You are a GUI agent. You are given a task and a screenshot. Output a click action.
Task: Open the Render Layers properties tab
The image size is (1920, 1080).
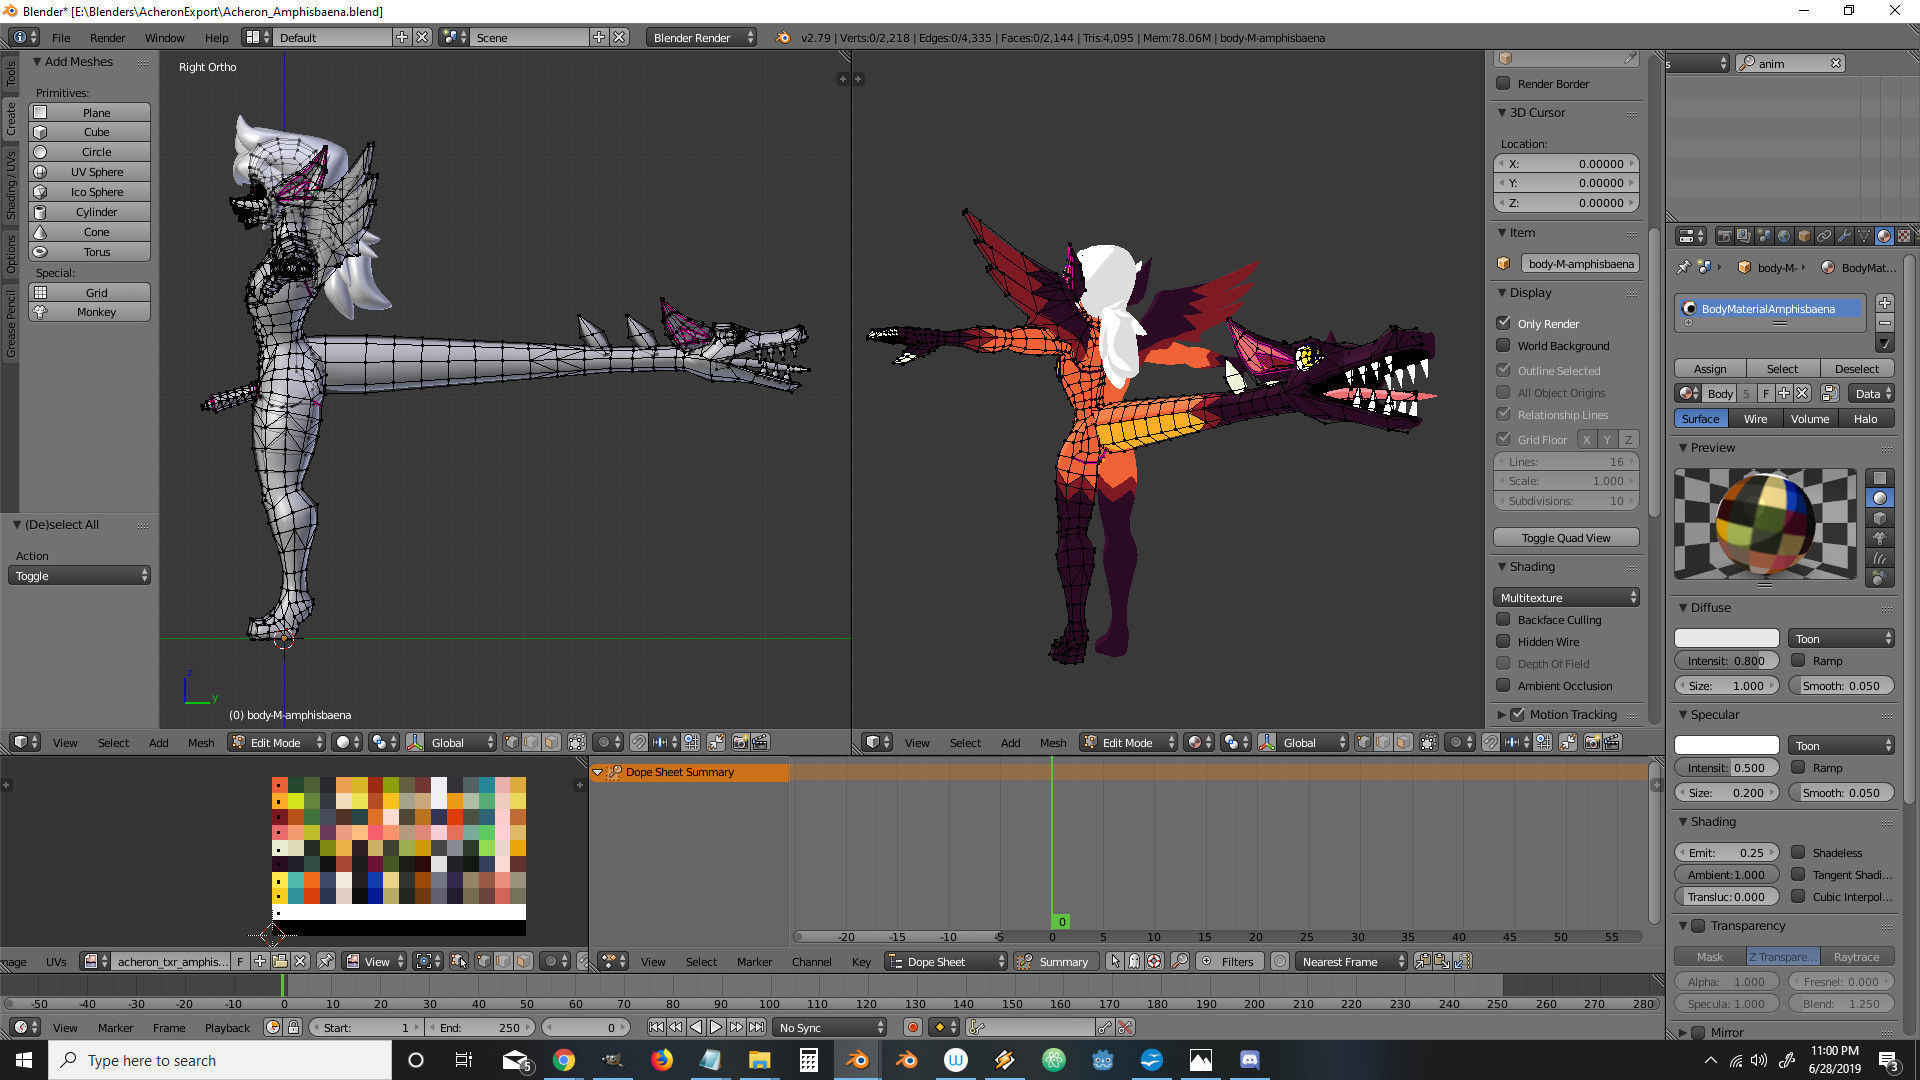coord(1744,236)
